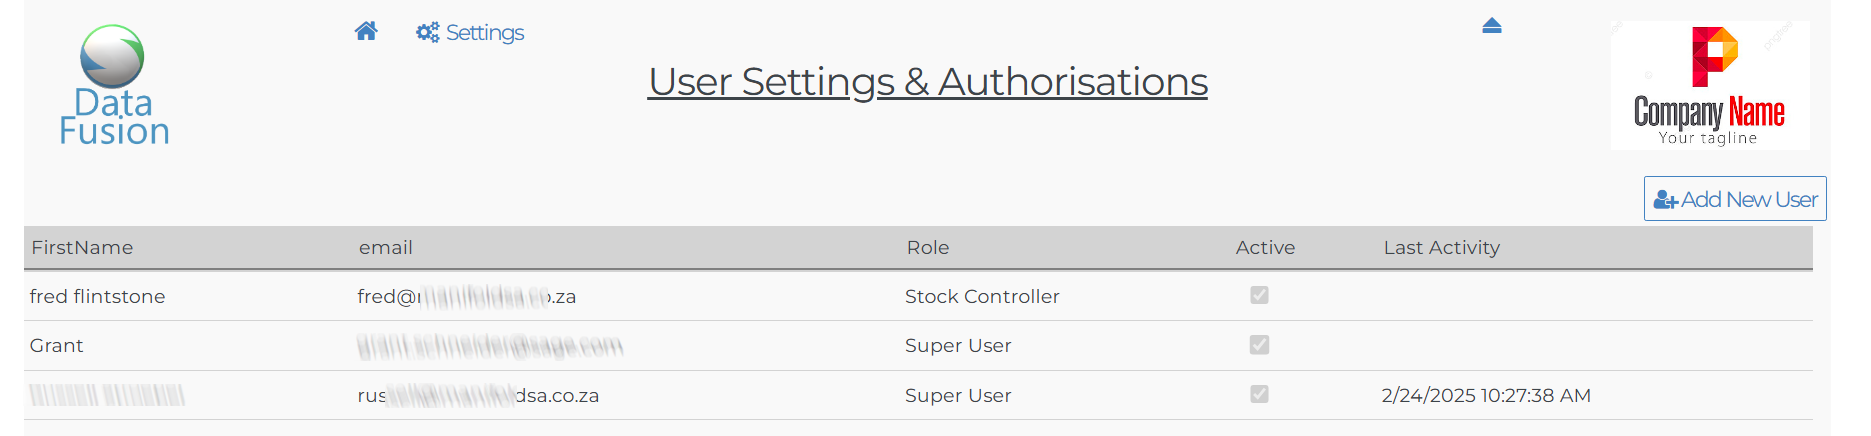1871x436 pixels.
Task: Click User Settings & Authorisations heading
Action: pyautogui.click(x=928, y=82)
